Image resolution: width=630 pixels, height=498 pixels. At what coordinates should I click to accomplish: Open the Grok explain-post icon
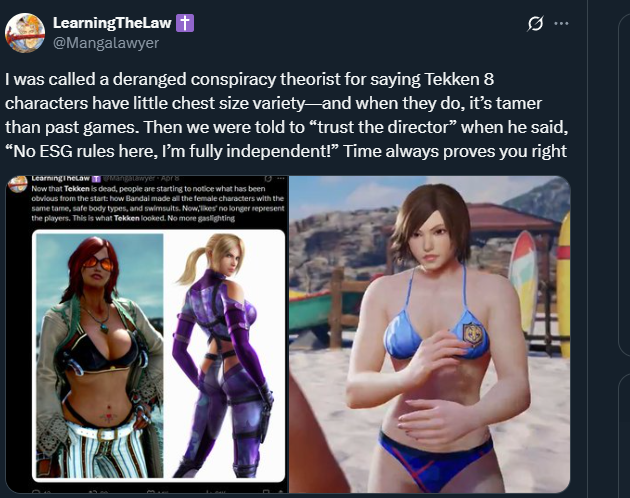point(535,23)
